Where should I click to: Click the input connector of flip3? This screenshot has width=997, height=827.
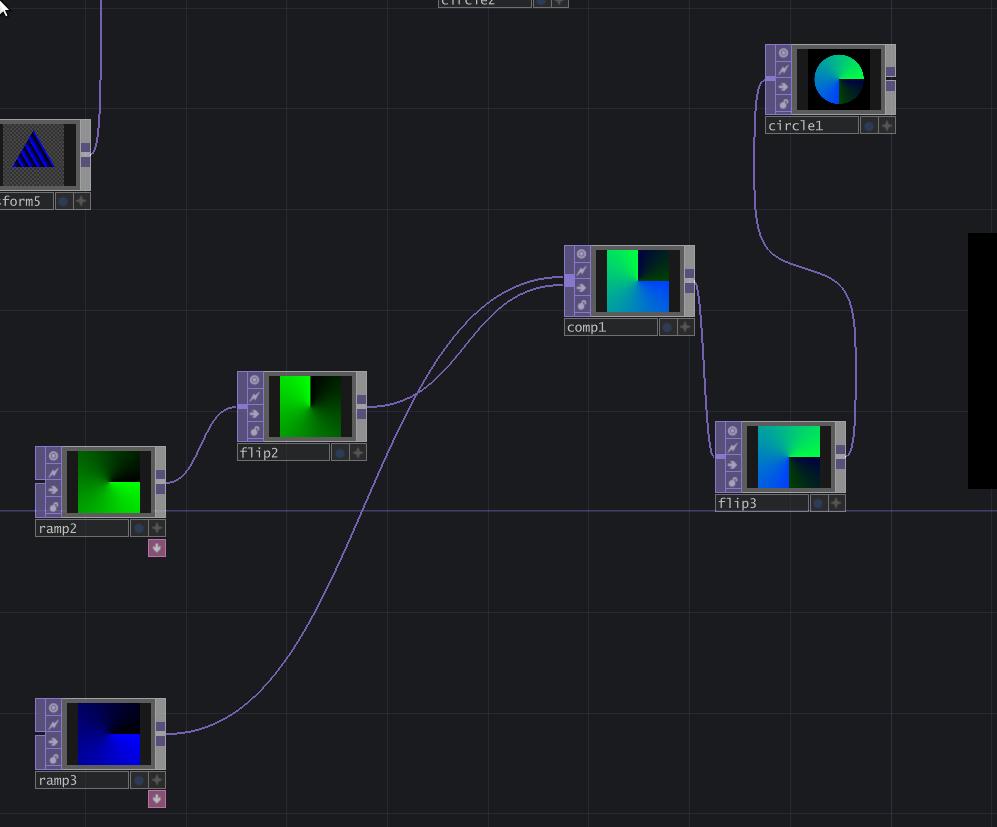720,456
